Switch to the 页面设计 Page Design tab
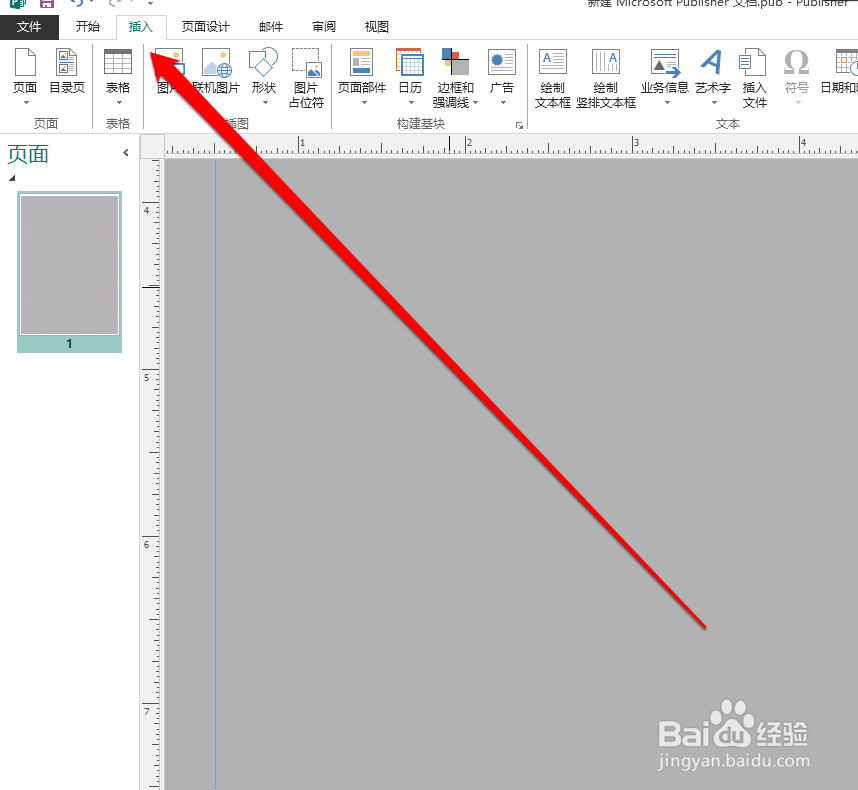 click(206, 27)
